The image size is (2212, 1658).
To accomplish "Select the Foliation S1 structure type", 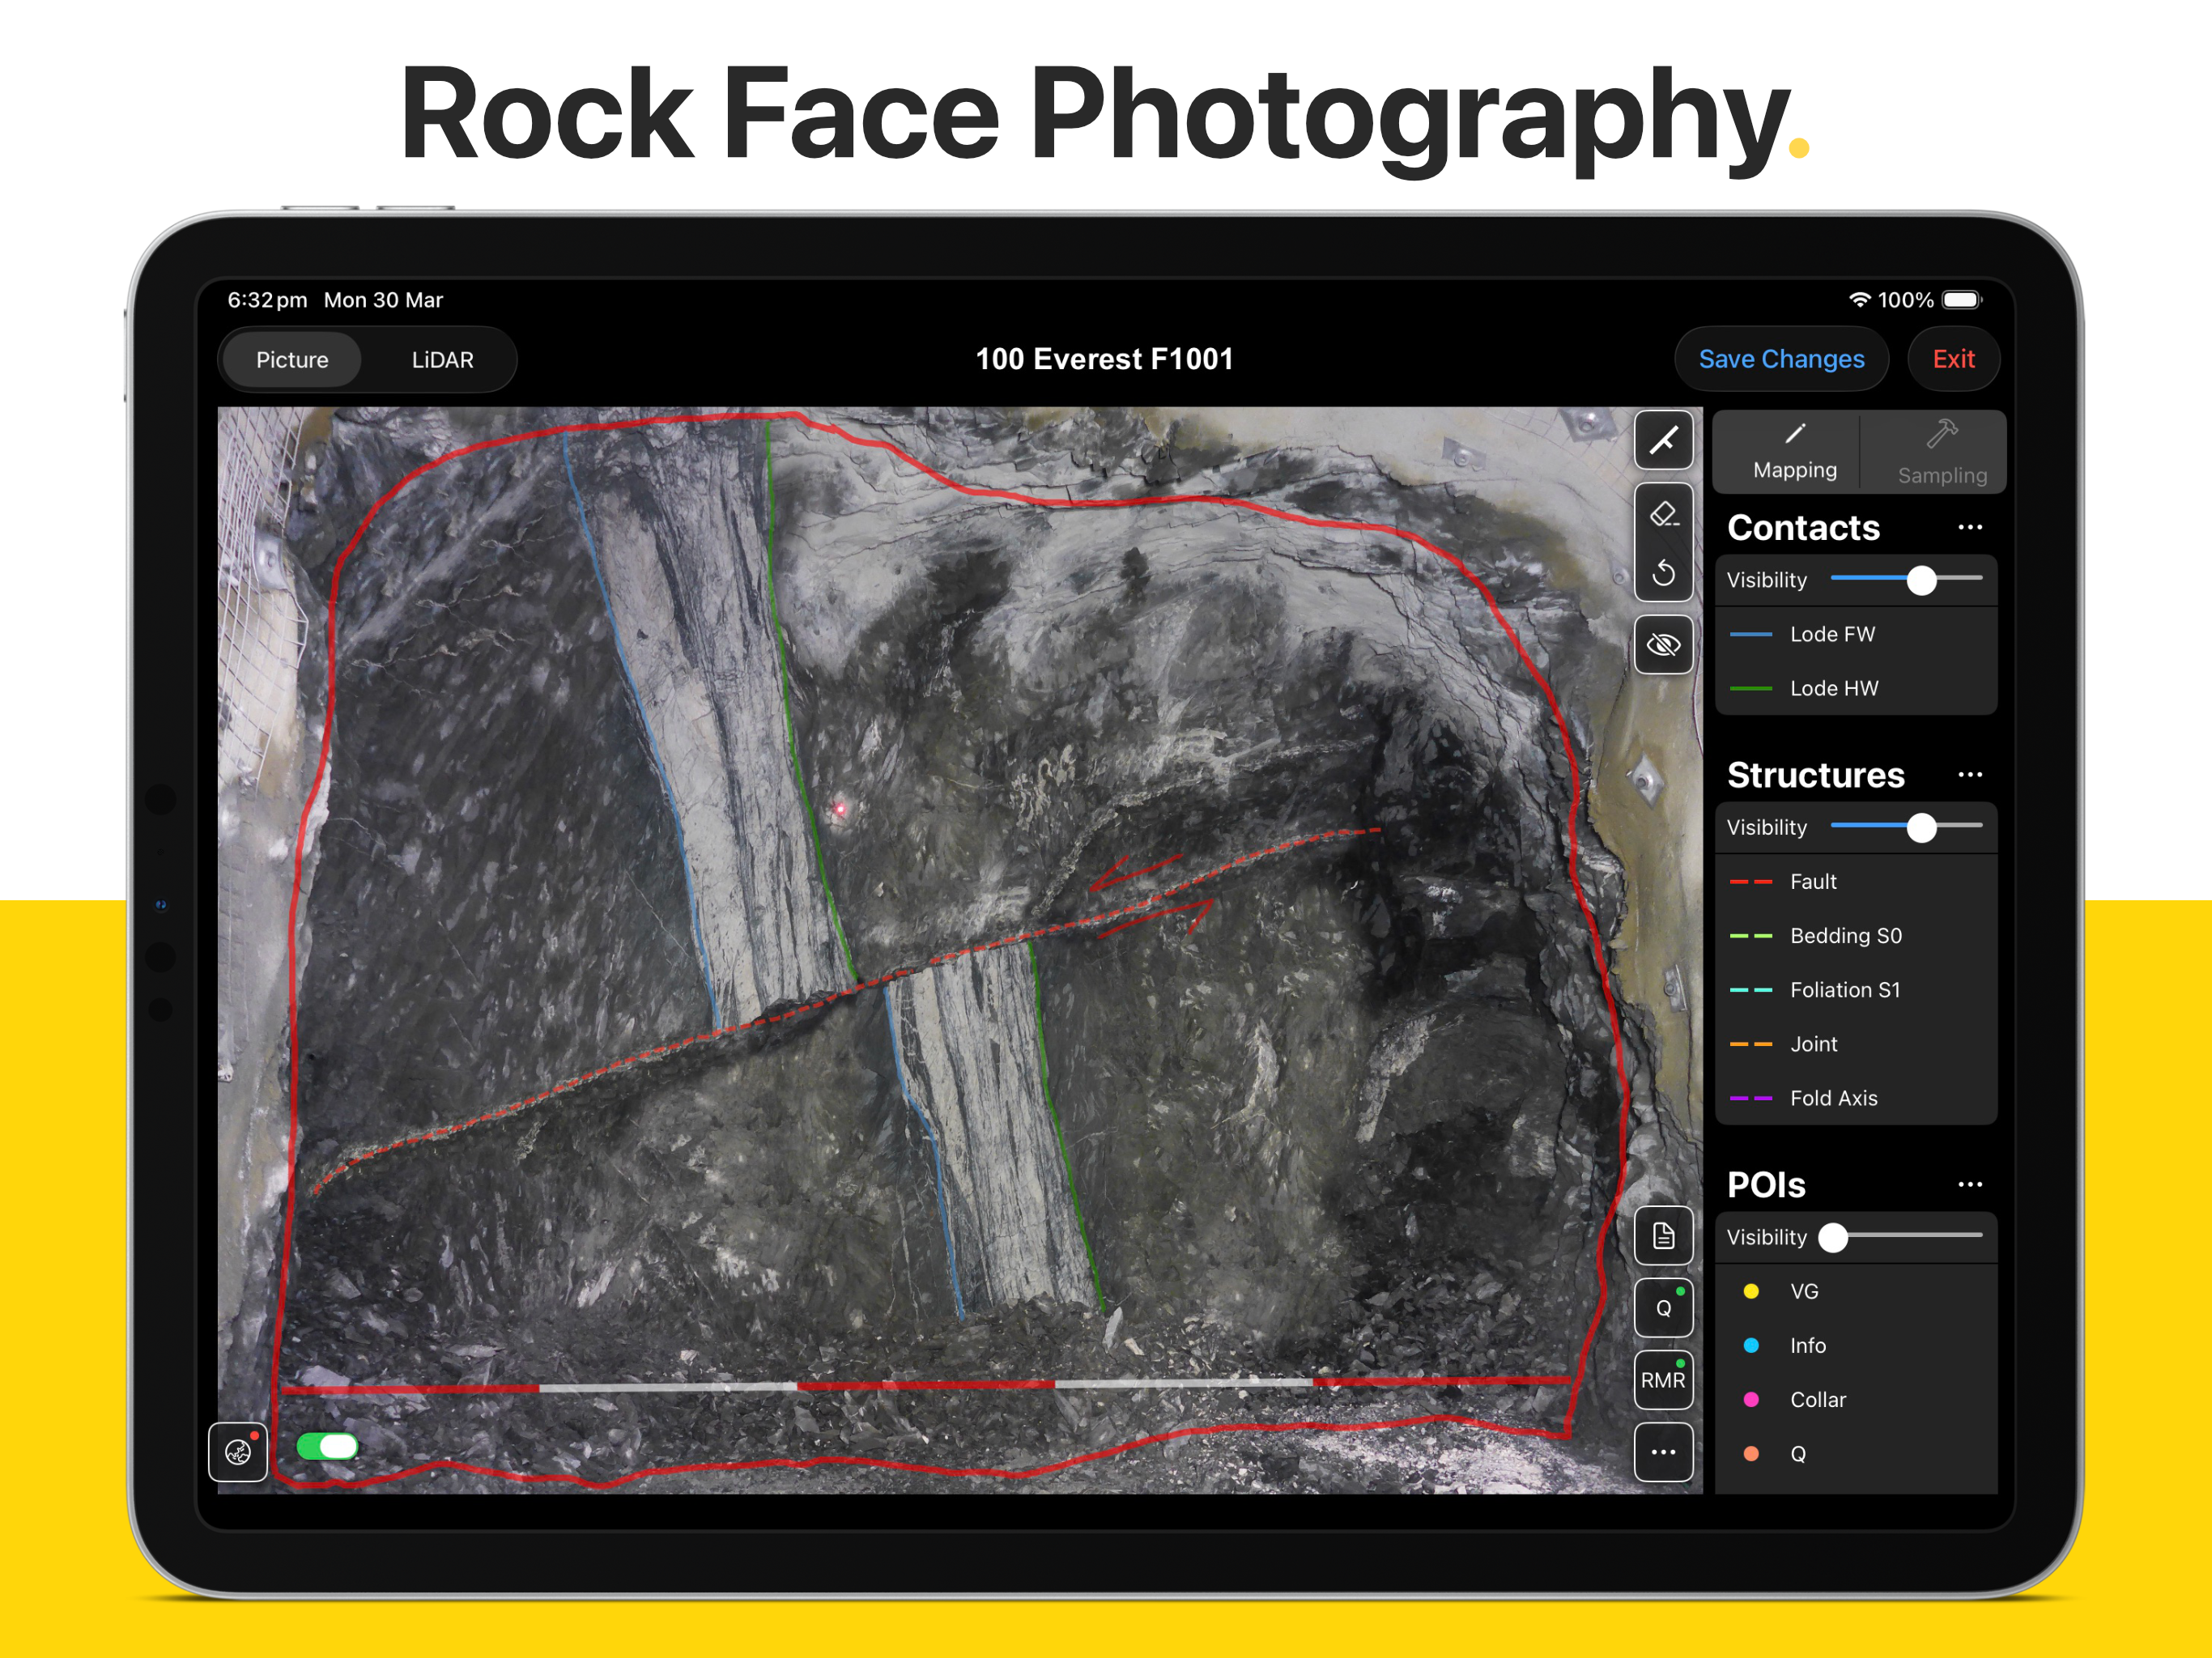I will tap(1856, 989).
